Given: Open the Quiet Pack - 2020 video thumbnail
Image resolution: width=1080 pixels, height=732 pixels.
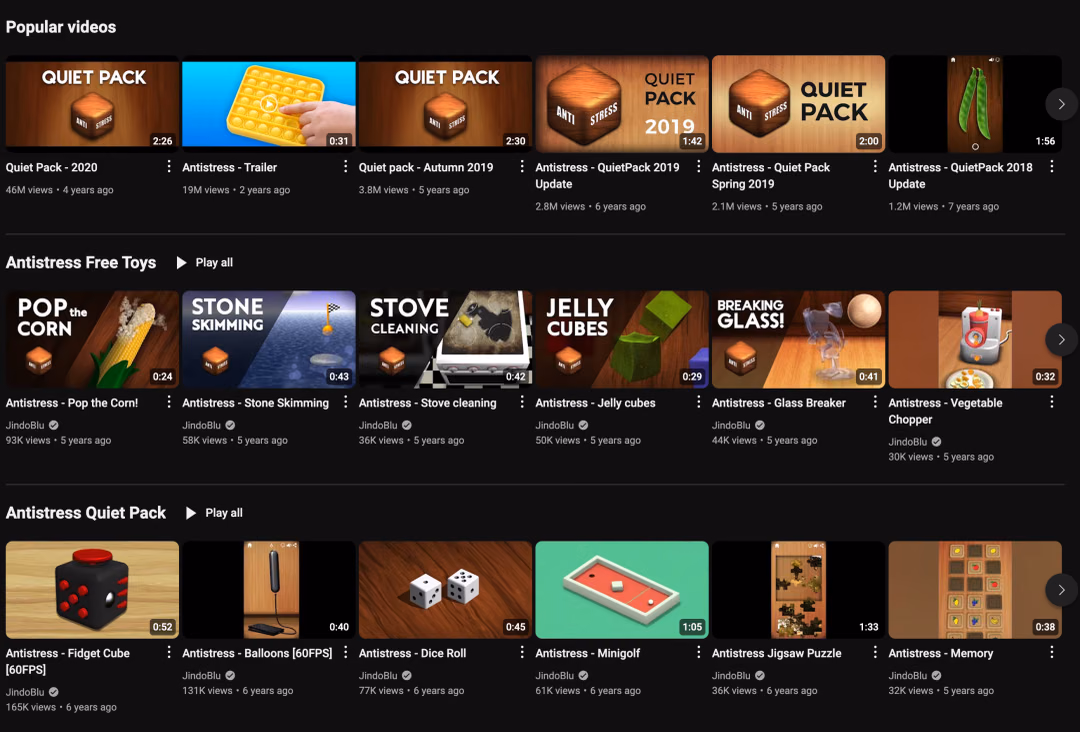Looking at the screenshot, I should click(x=92, y=104).
